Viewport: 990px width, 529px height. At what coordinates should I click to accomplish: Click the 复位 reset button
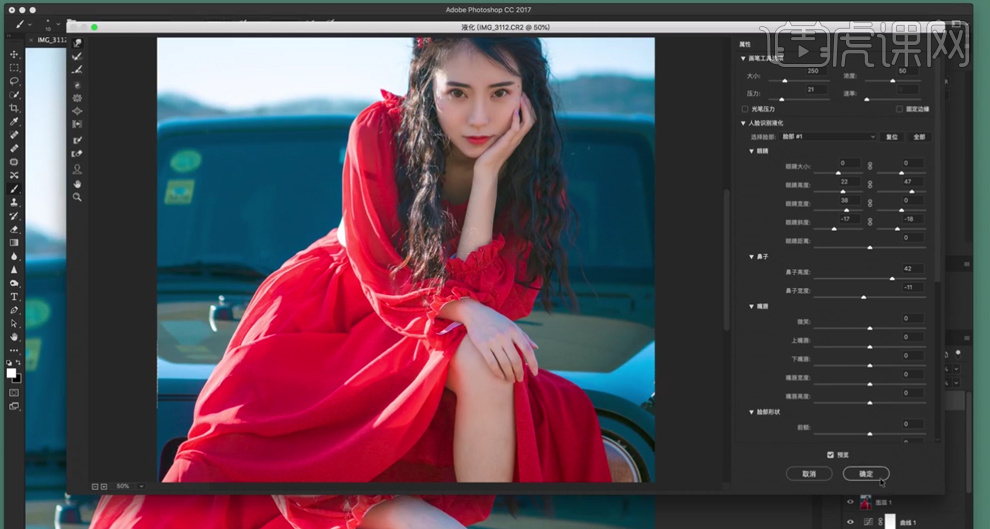(892, 137)
